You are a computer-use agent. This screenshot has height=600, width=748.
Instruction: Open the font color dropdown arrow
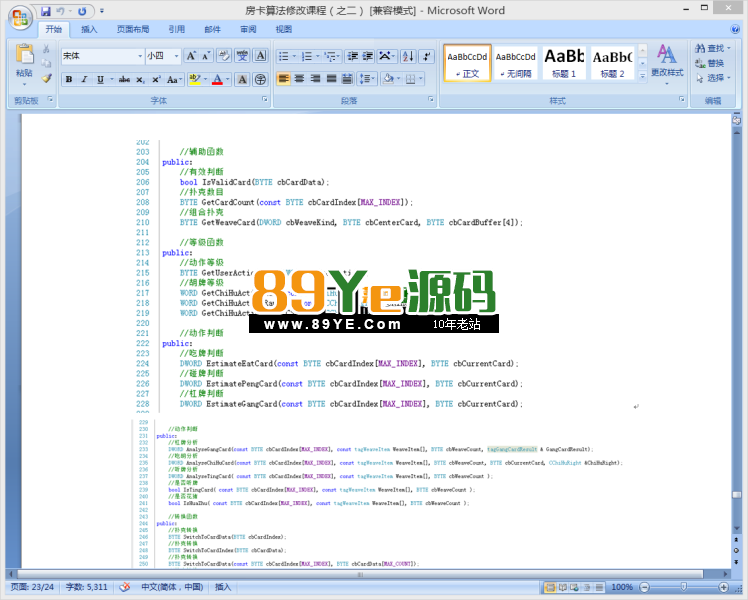tap(228, 79)
